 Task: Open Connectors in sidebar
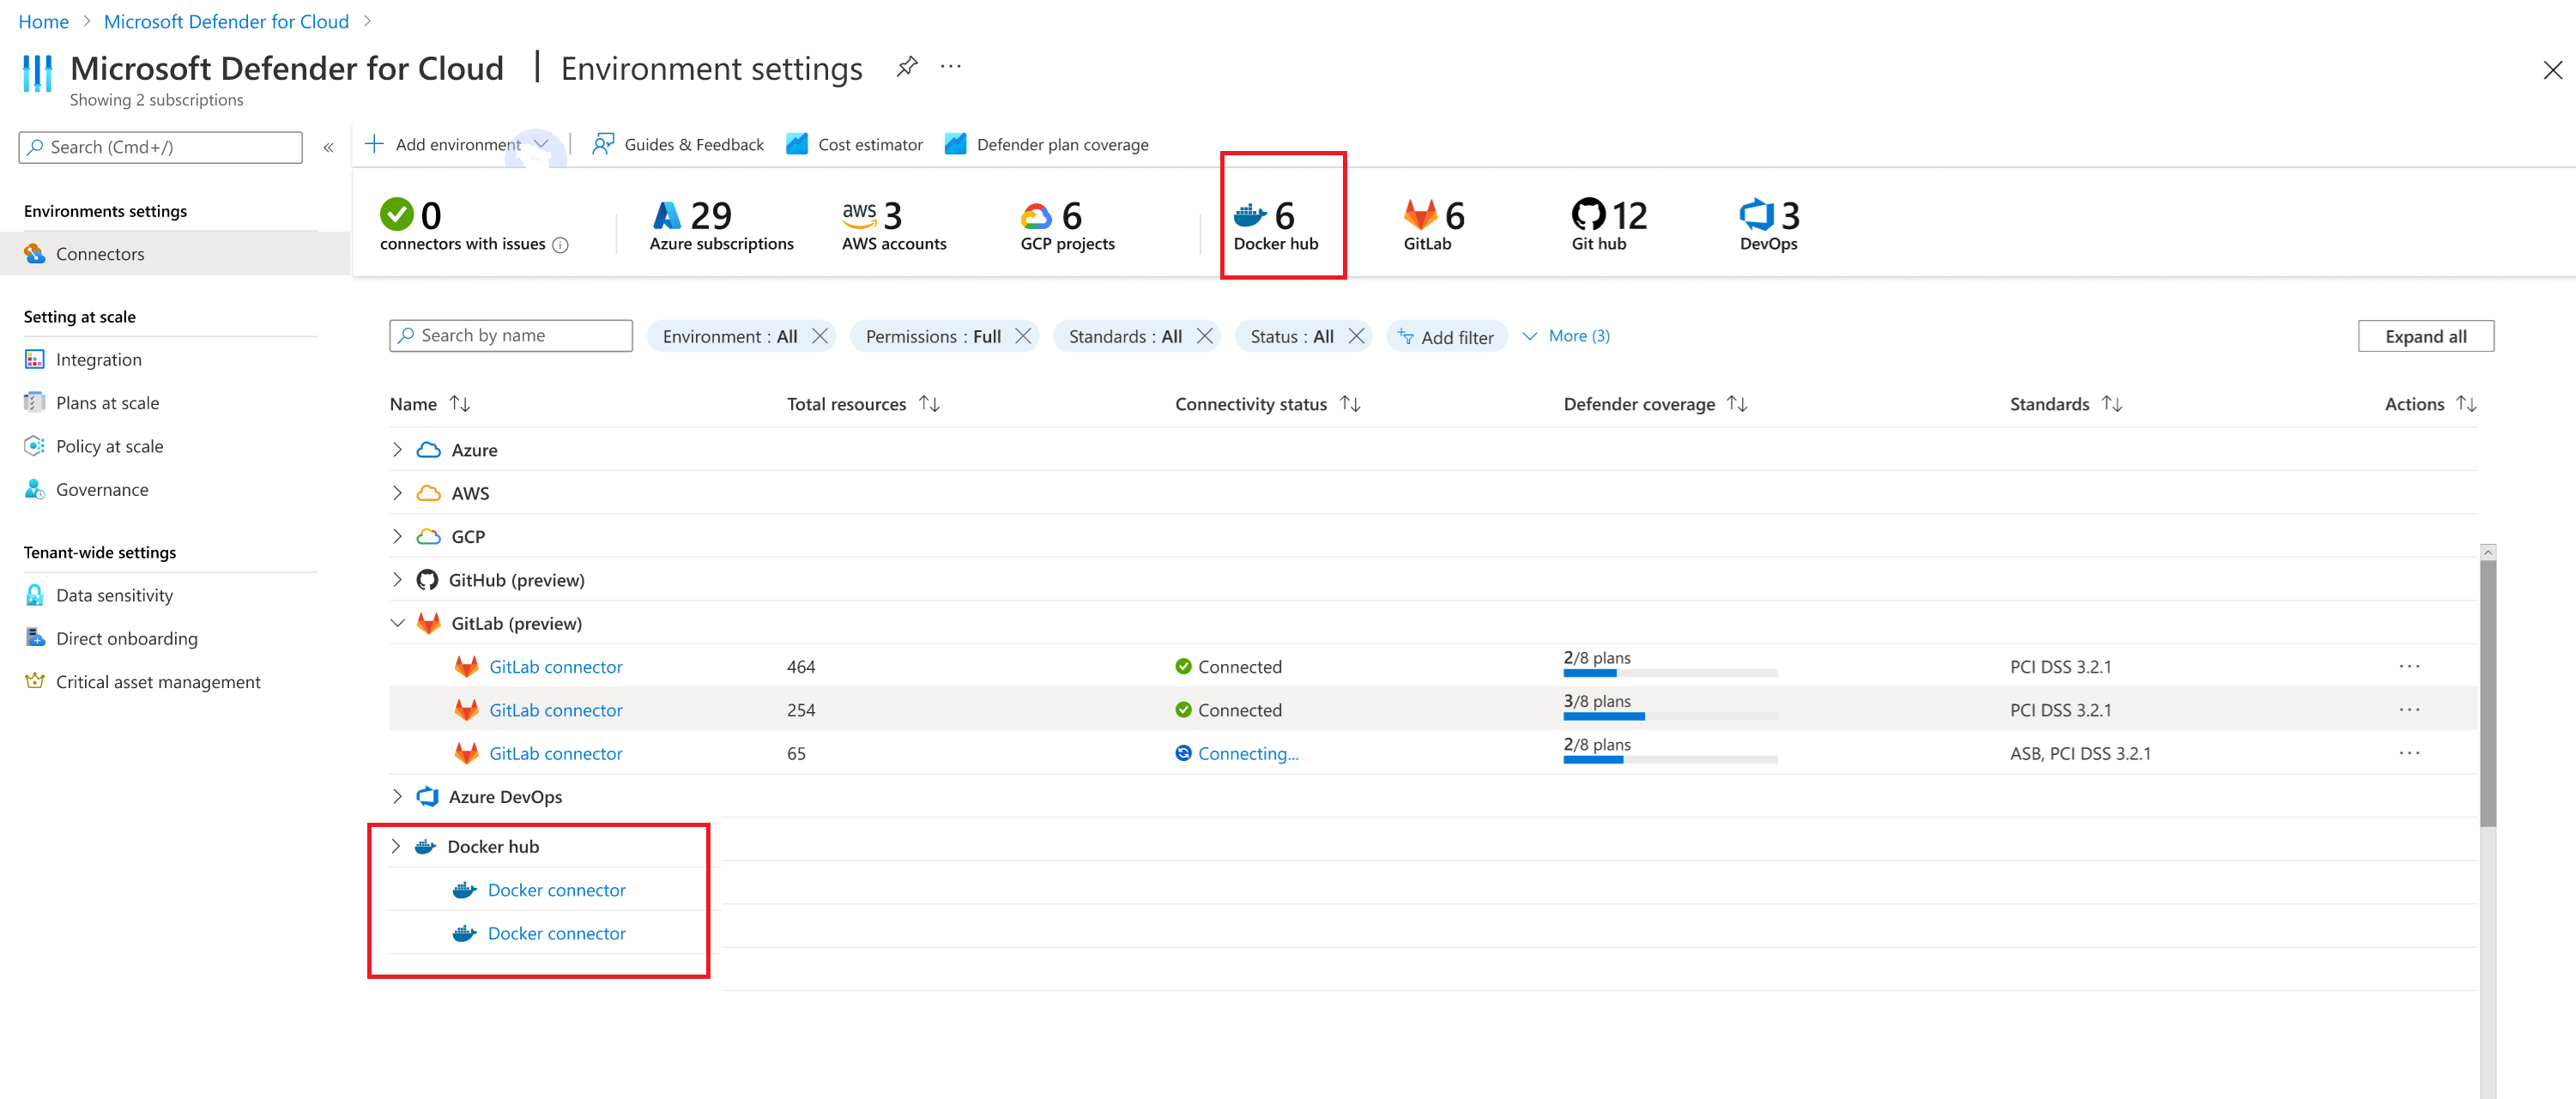pyautogui.click(x=175, y=254)
